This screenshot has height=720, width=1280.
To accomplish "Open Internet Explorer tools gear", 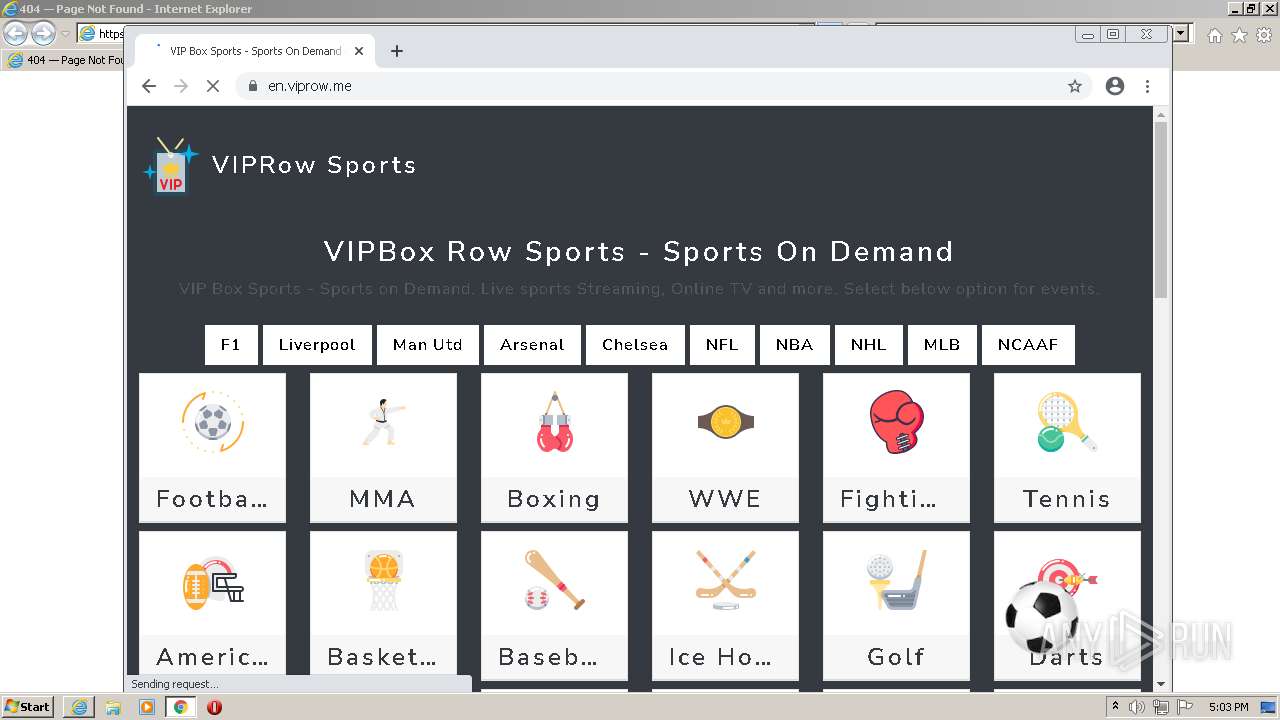I will [x=1264, y=35].
